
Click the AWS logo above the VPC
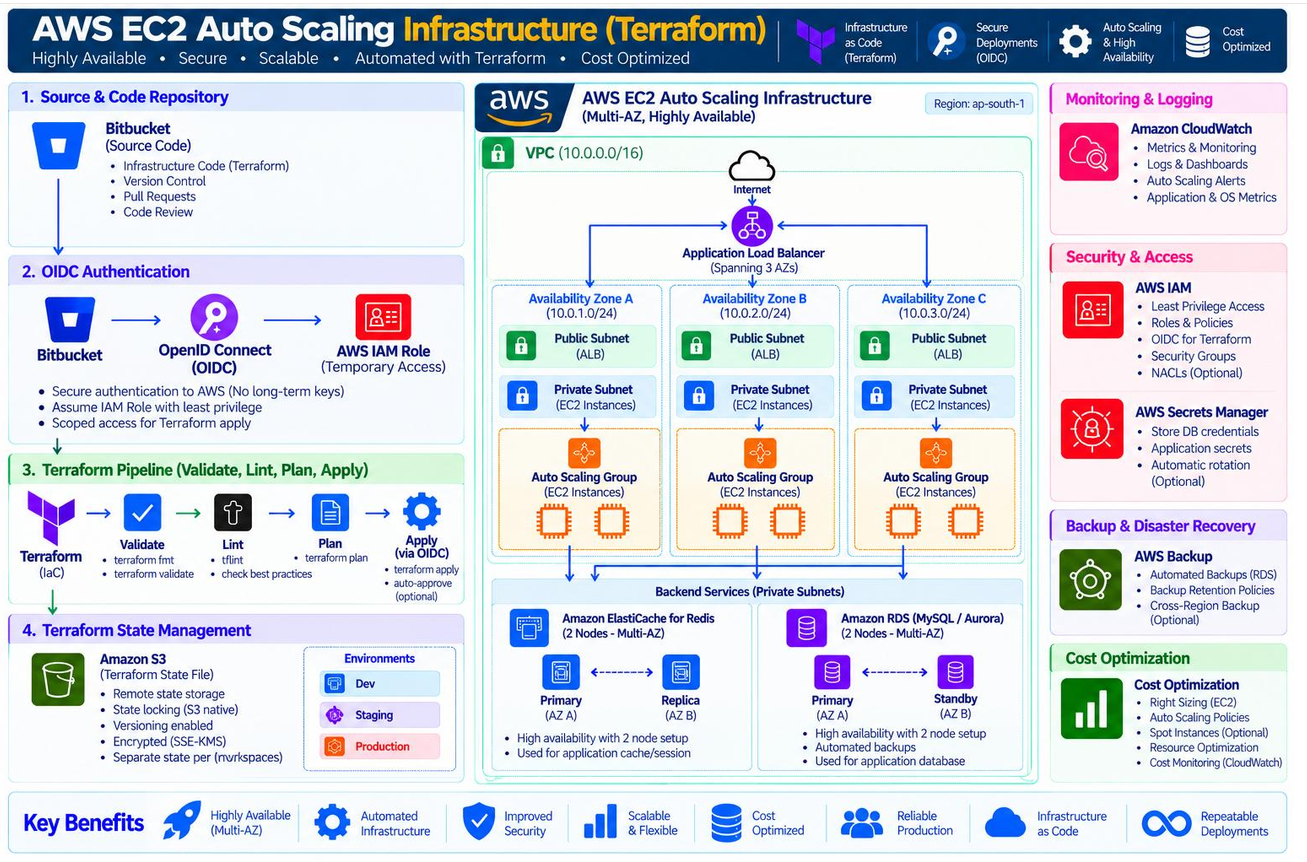(520, 108)
